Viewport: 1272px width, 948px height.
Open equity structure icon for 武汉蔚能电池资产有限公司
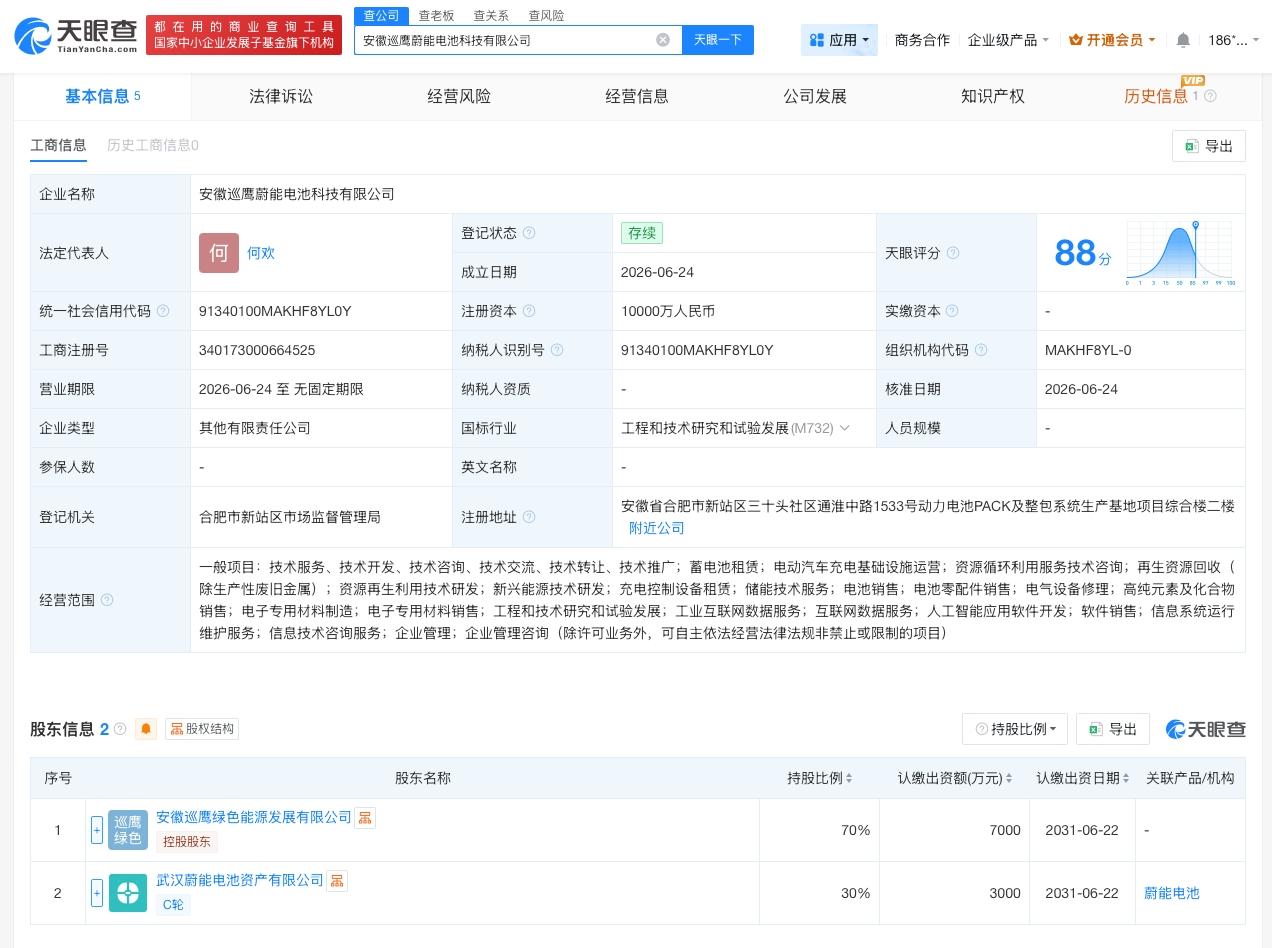click(337, 881)
